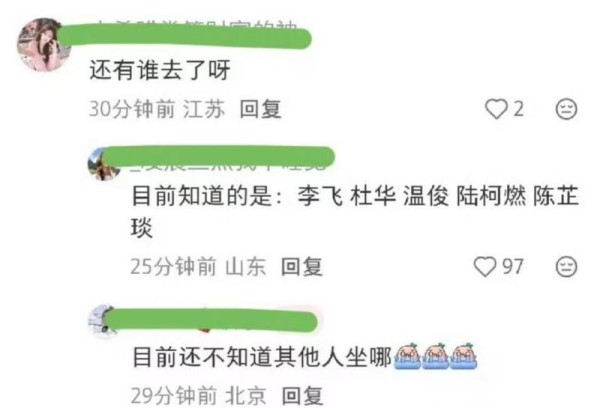The height and width of the screenshot is (408, 600).
Task: Select comment listing 李飞 杜华 温俊
Action: point(354,211)
